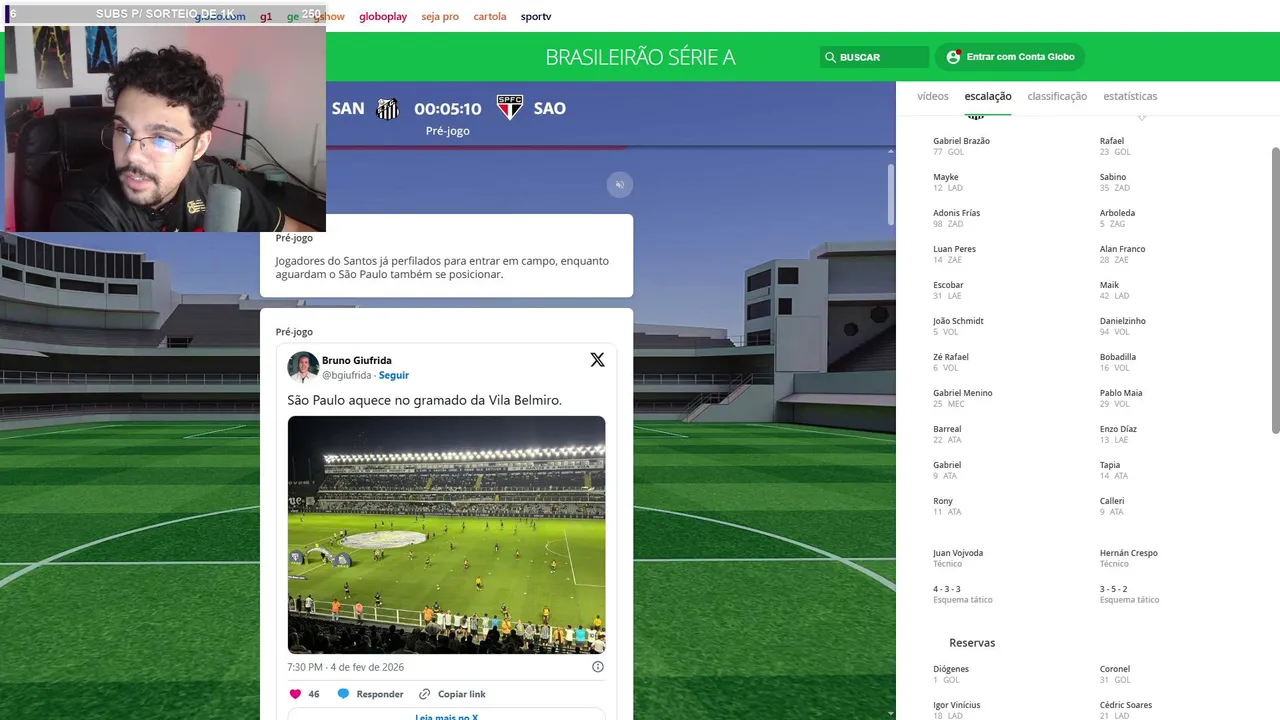
Task: Open cartola in top navigation
Action: 490,17
